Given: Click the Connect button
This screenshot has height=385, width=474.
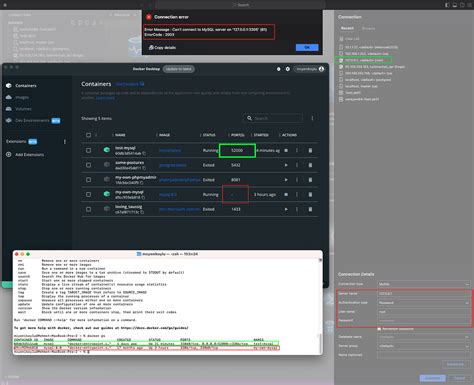Looking at the screenshot, I should click(x=433, y=378).
